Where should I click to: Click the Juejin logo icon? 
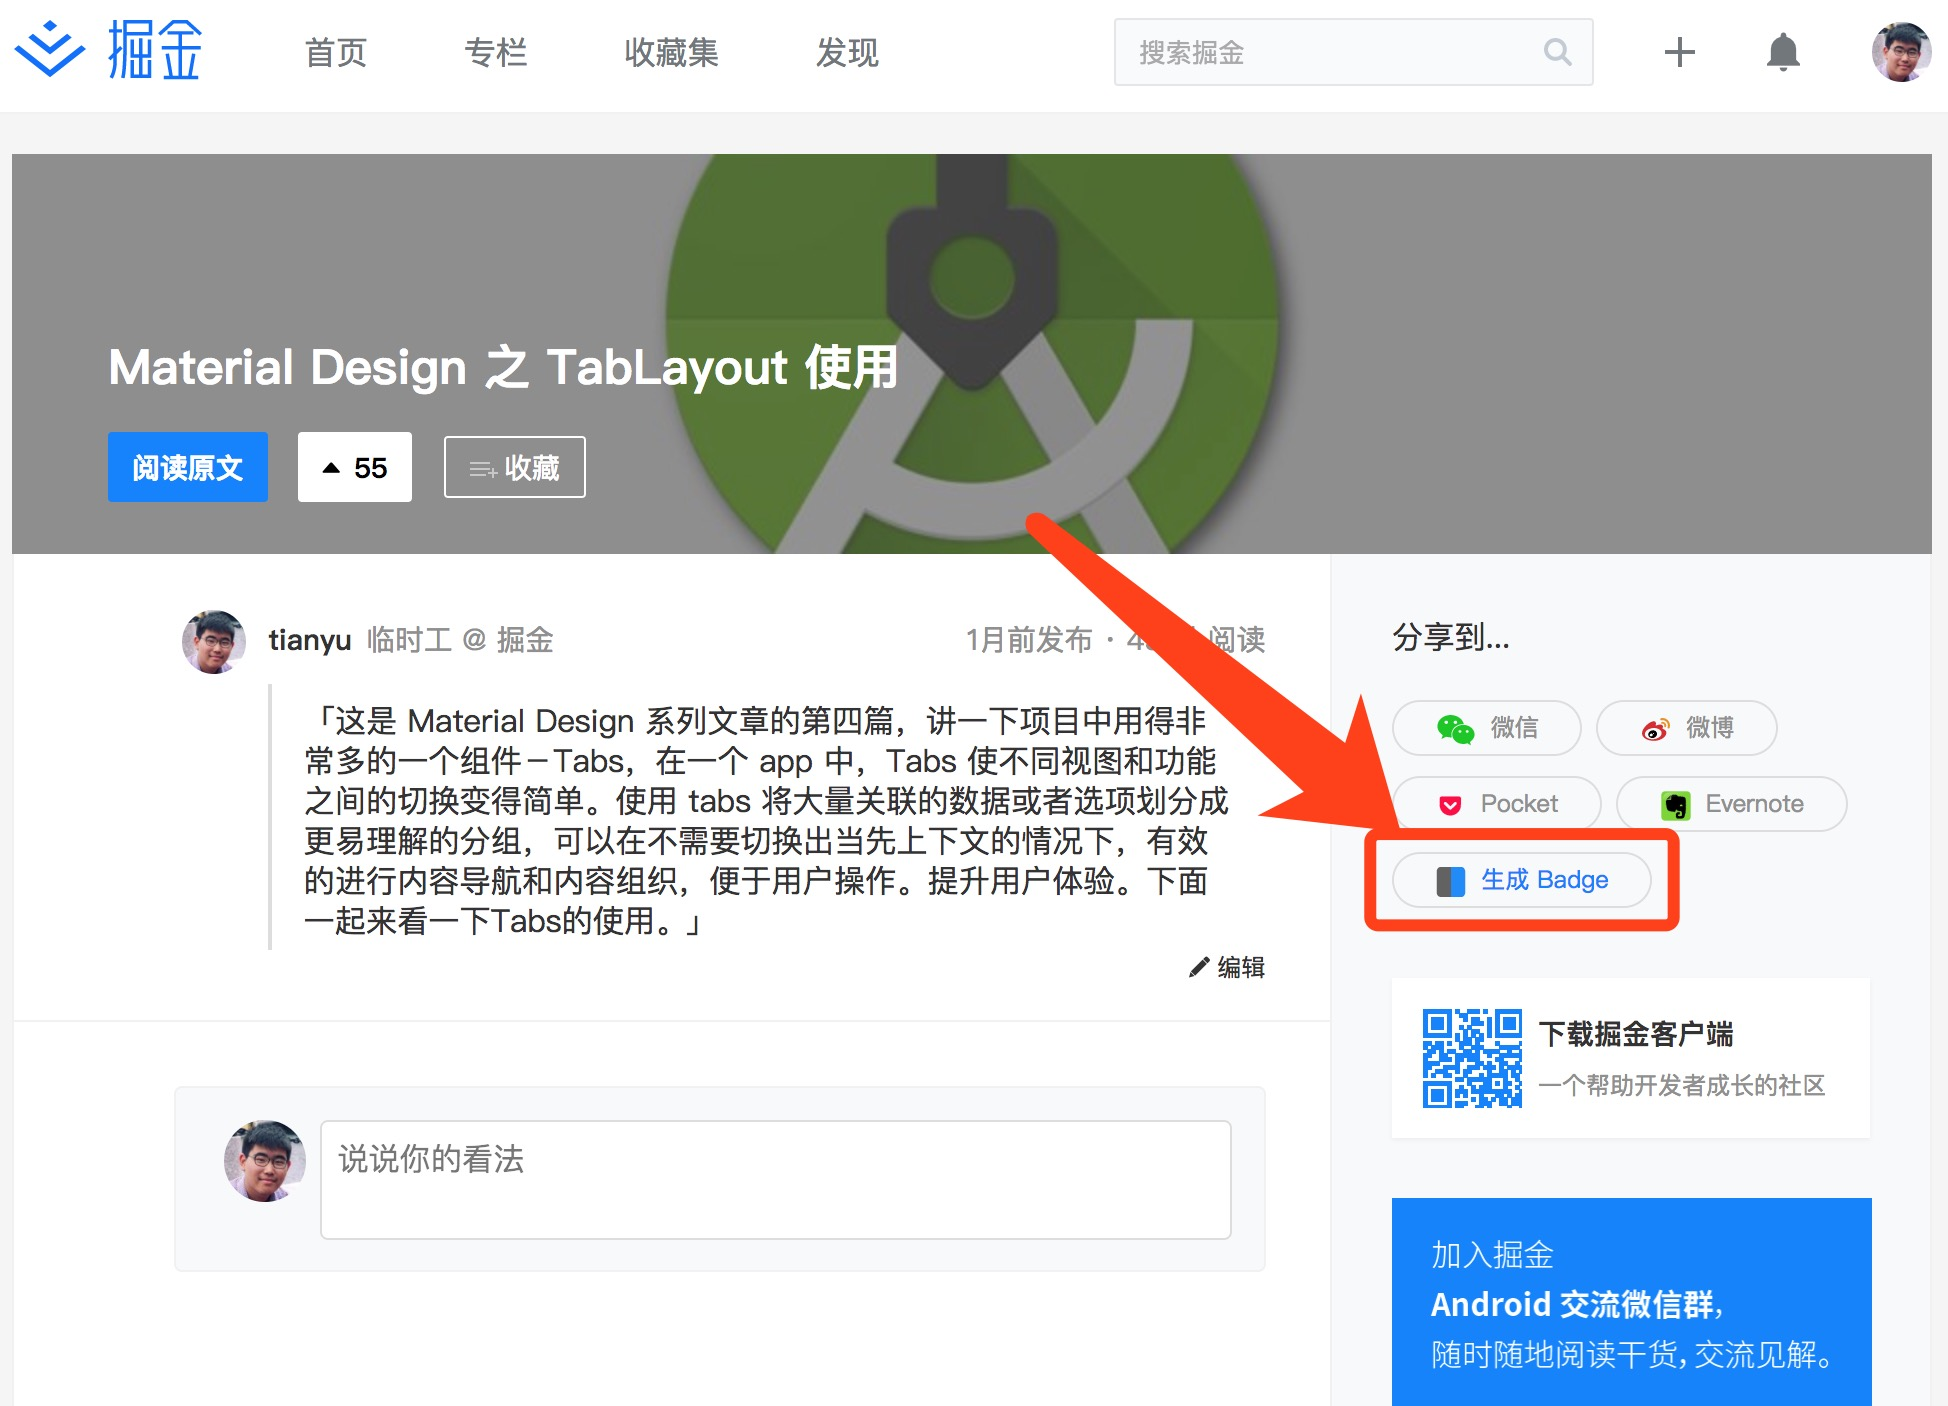(x=50, y=51)
